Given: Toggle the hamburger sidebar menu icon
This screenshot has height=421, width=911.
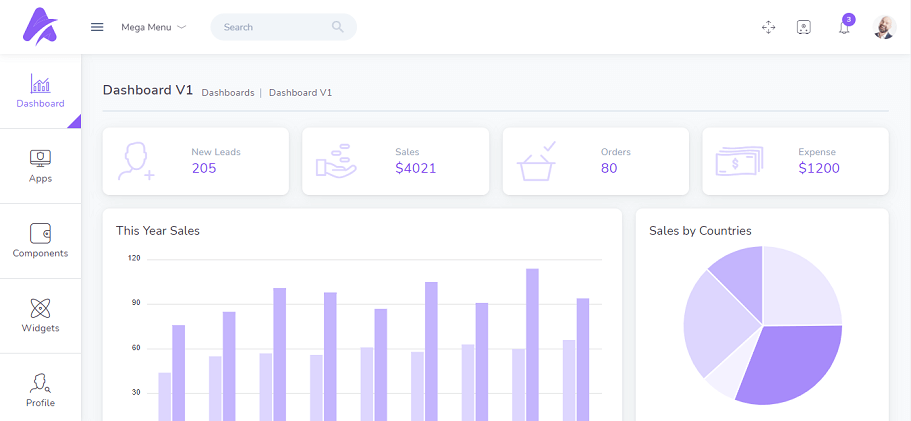Looking at the screenshot, I should tap(97, 27).
